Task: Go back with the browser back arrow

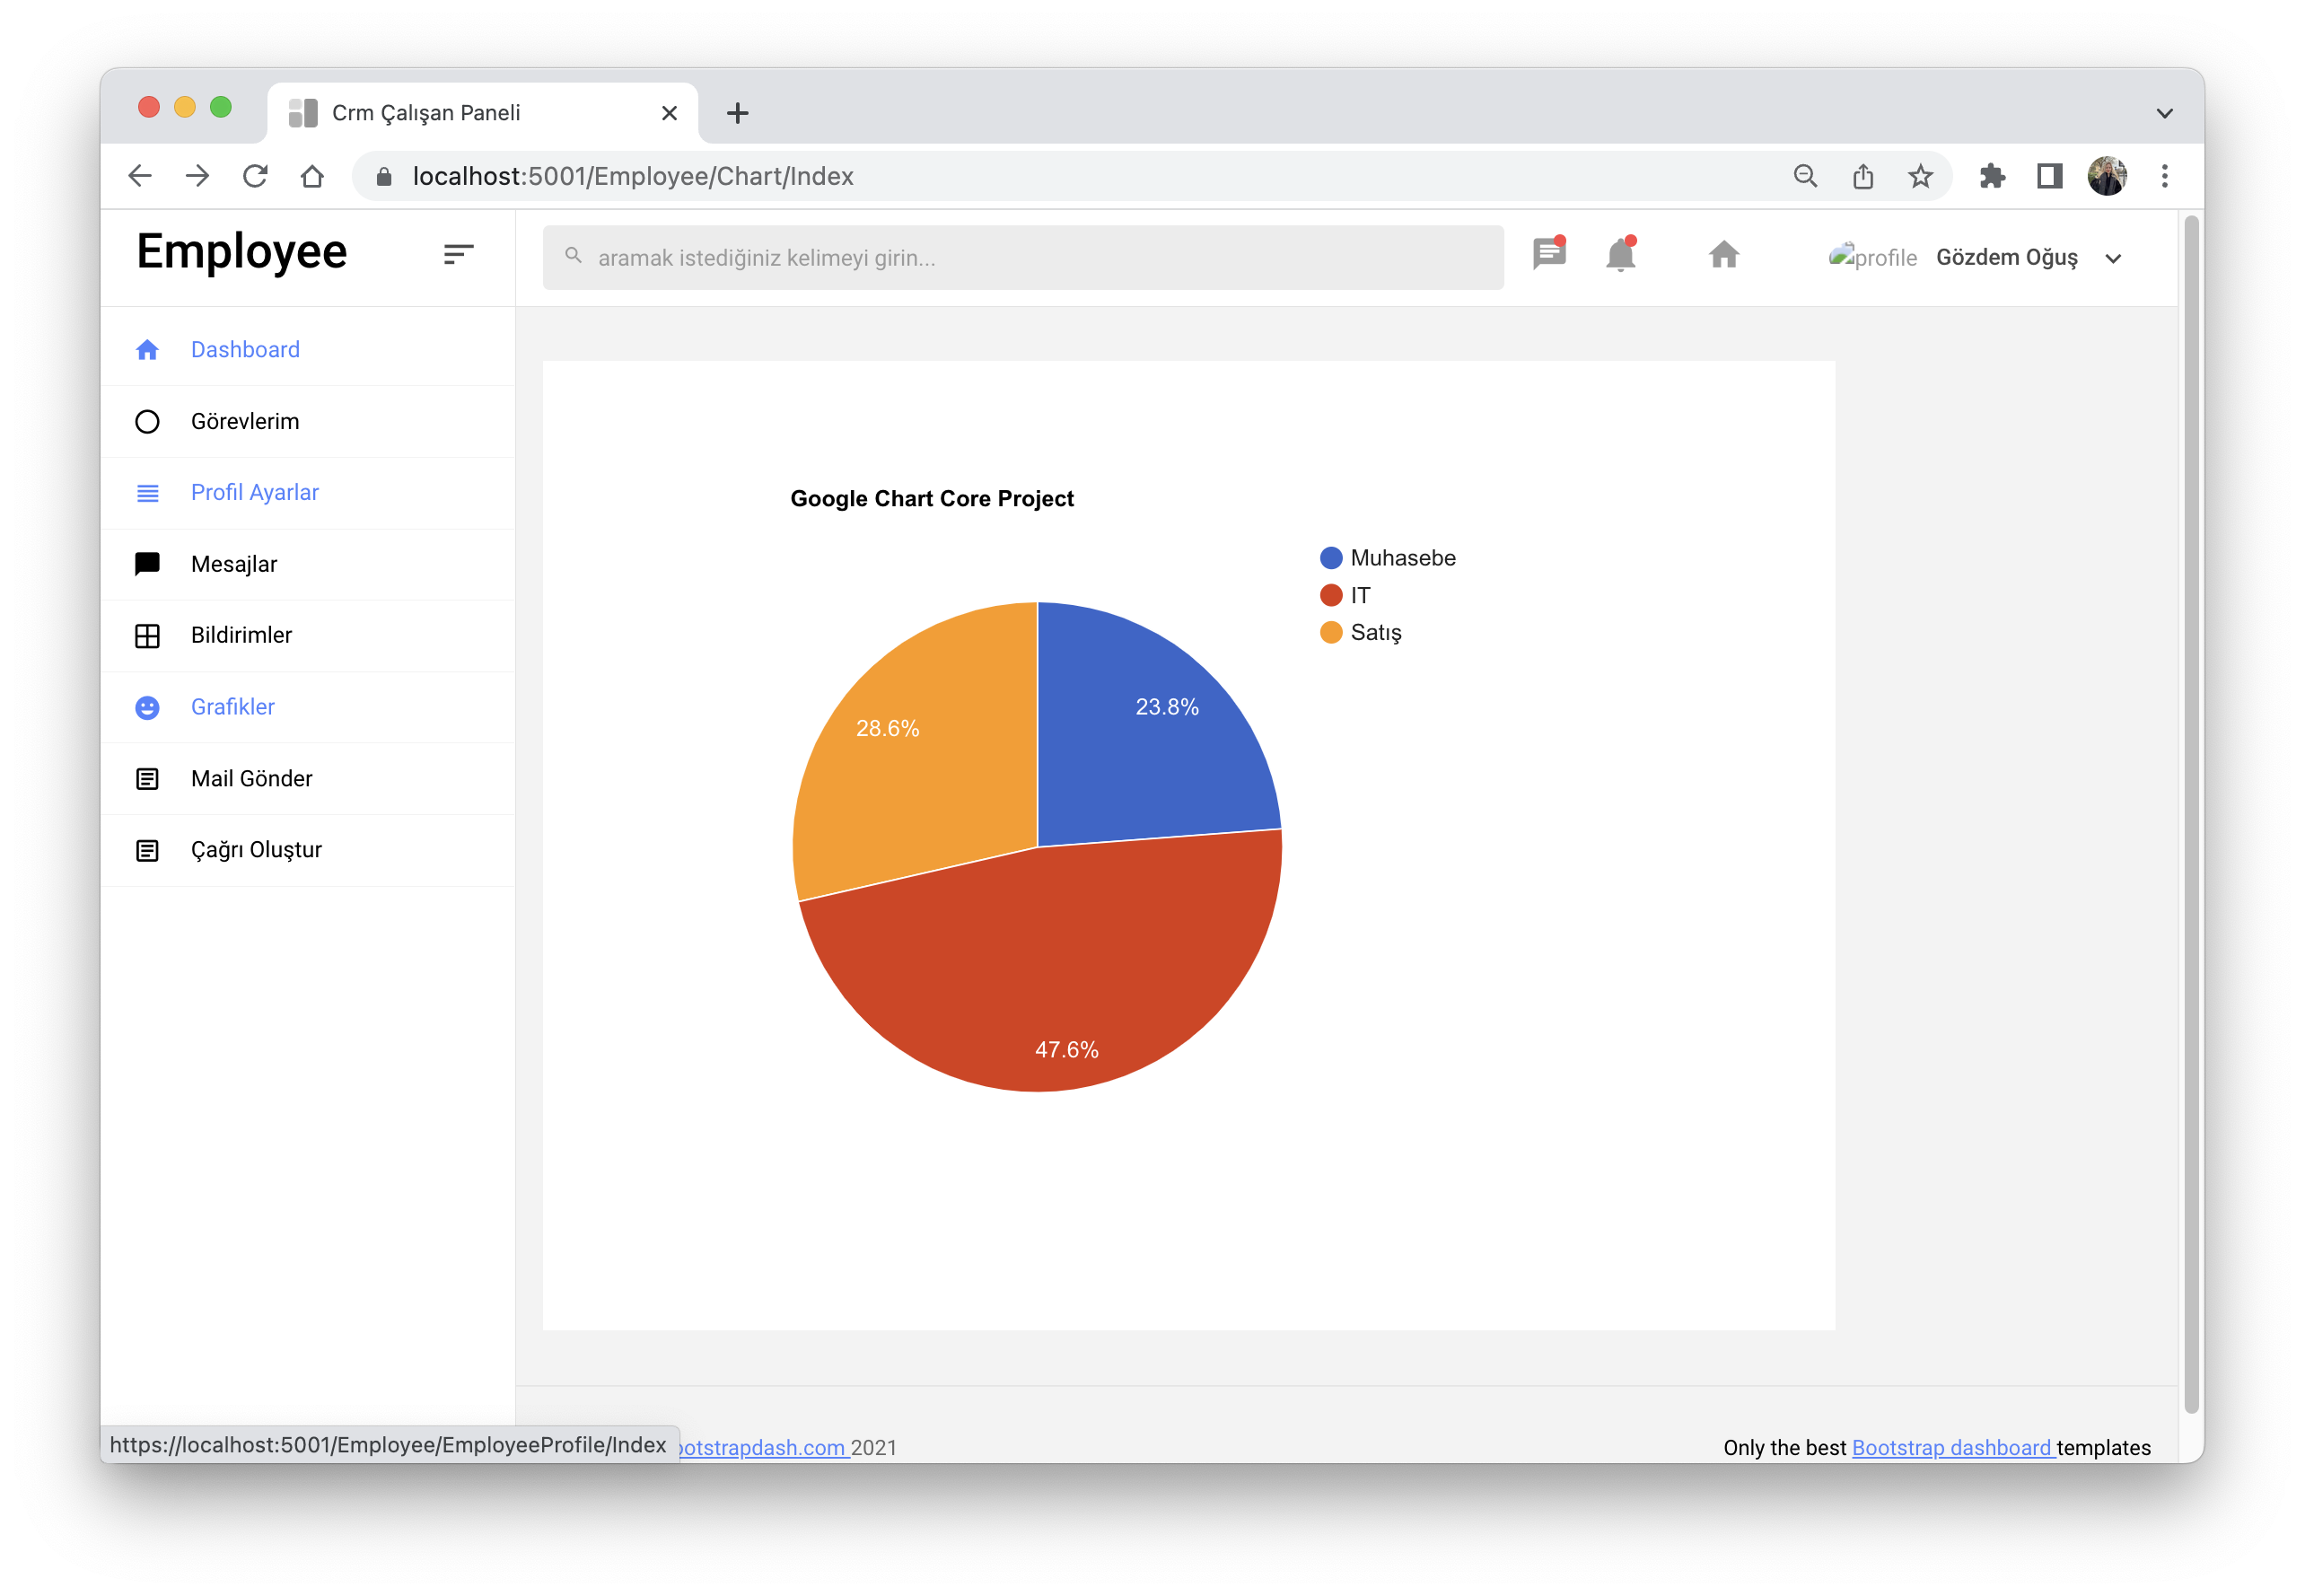Action: pyautogui.click(x=140, y=176)
